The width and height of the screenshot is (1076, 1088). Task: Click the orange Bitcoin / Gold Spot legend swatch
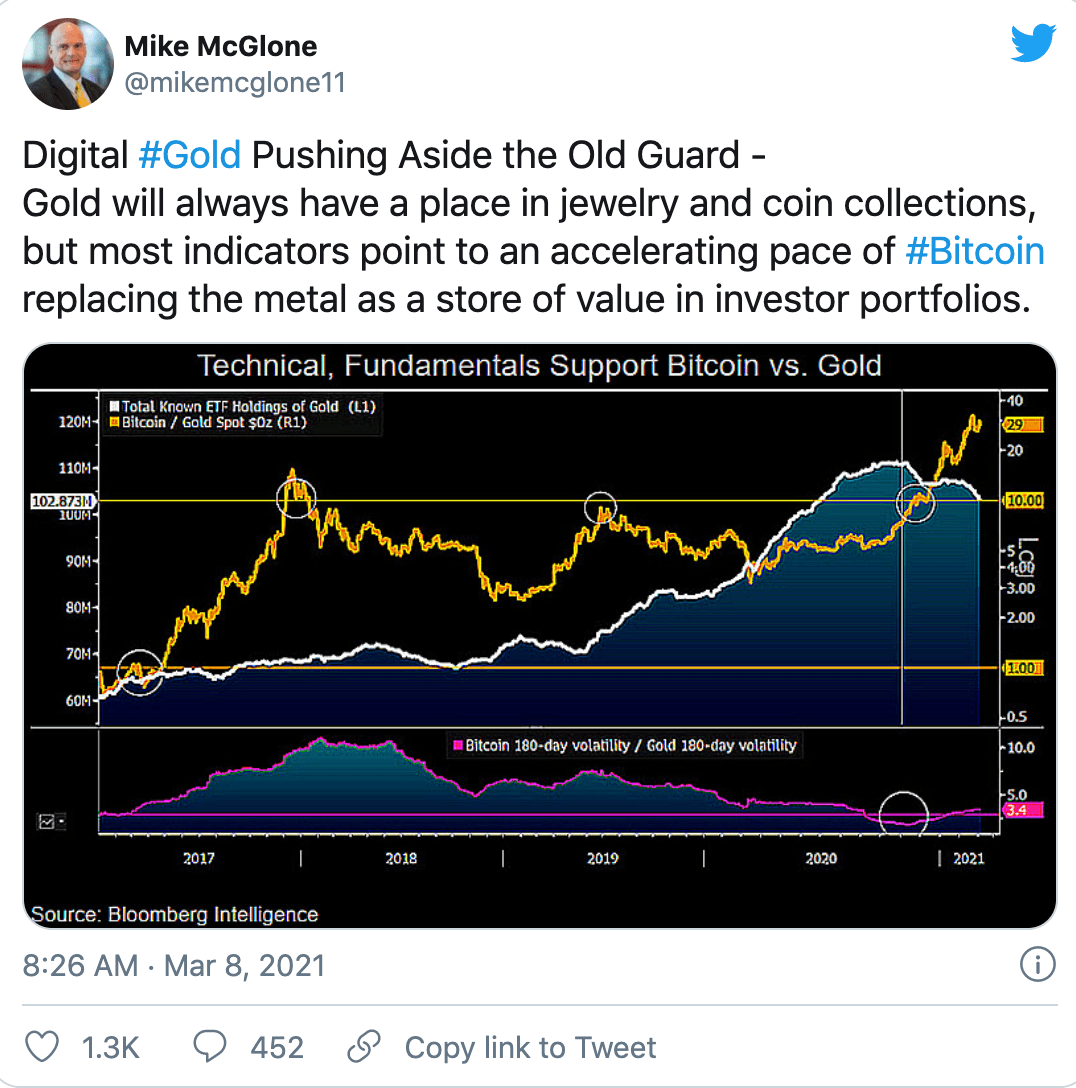115,423
